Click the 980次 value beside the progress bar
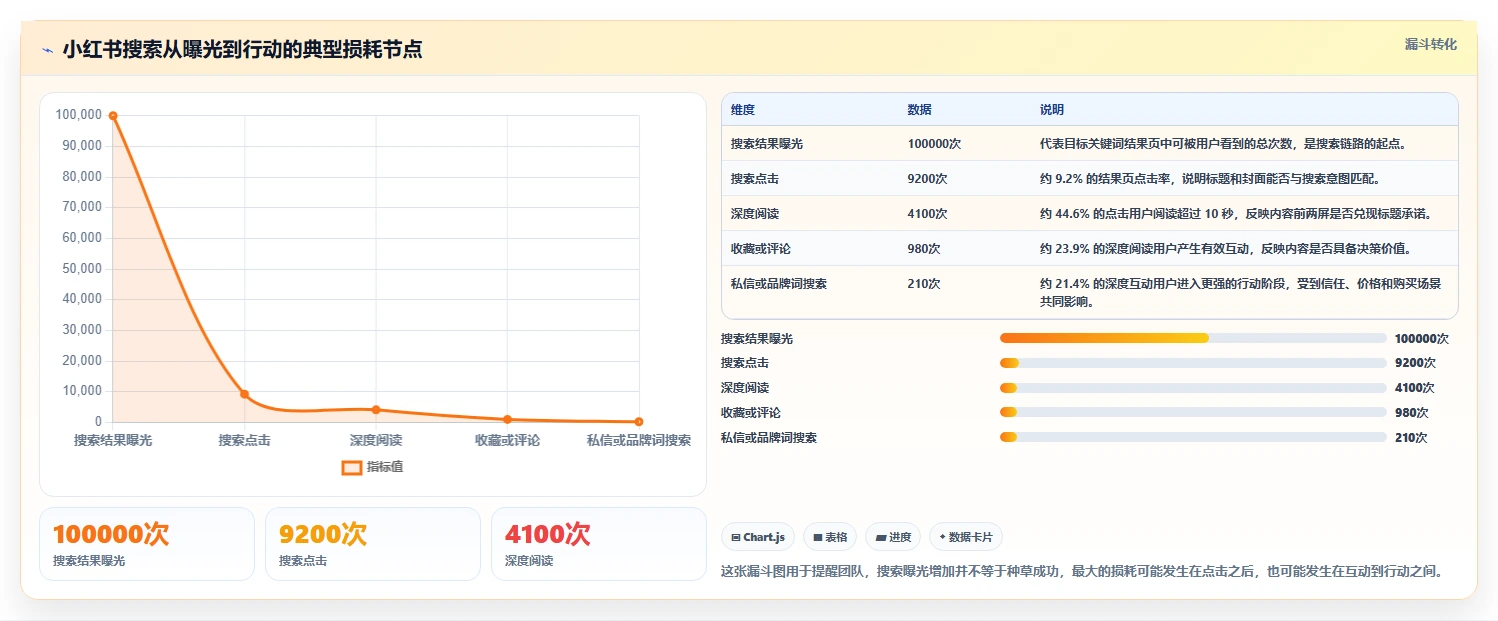Viewport: 1498px width, 621px height. pos(1412,412)
